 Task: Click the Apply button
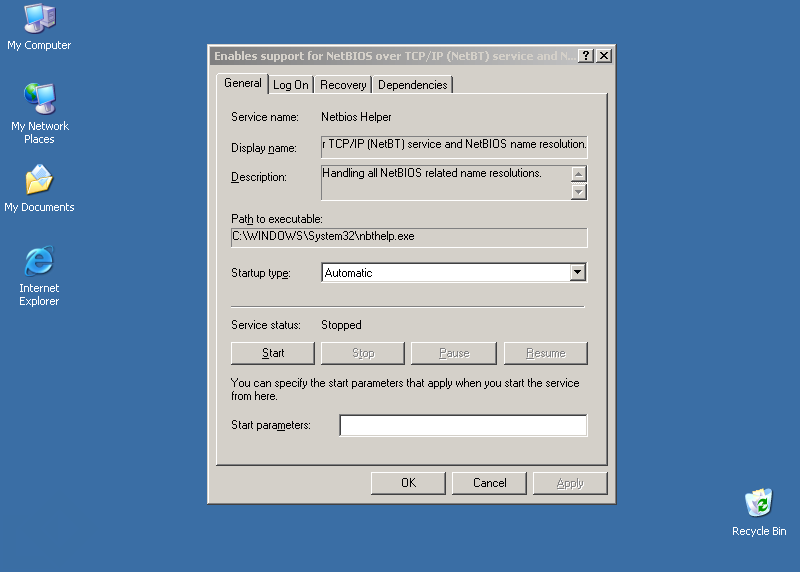click(570, 483)
